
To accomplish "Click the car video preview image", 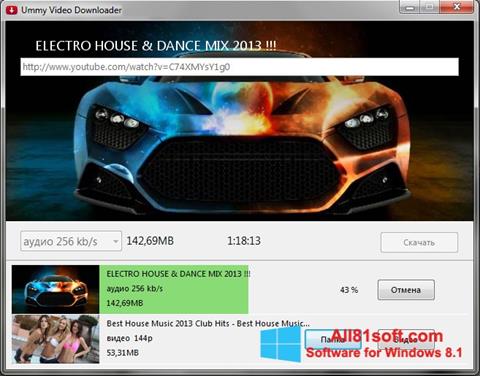I will coord(239,121).
